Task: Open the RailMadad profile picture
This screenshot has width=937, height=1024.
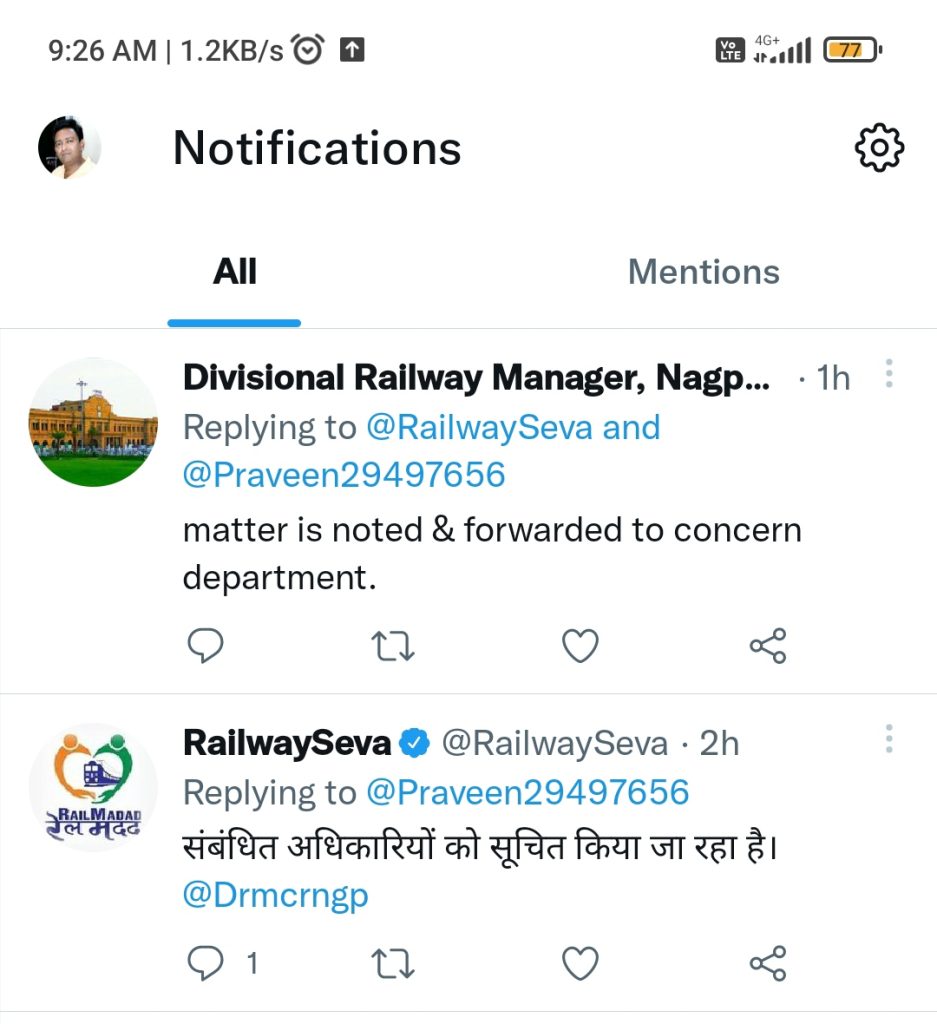Action: 93,788
